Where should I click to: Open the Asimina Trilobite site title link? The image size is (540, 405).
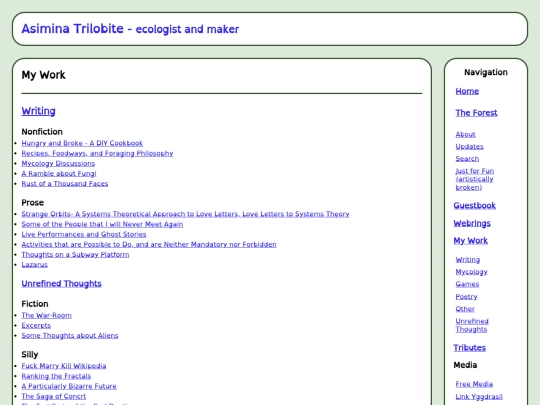click(130, 29)
